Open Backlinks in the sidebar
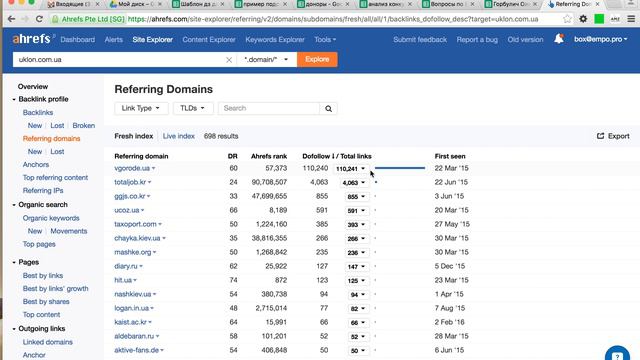 pyautogui.click(x=38, y=112)
